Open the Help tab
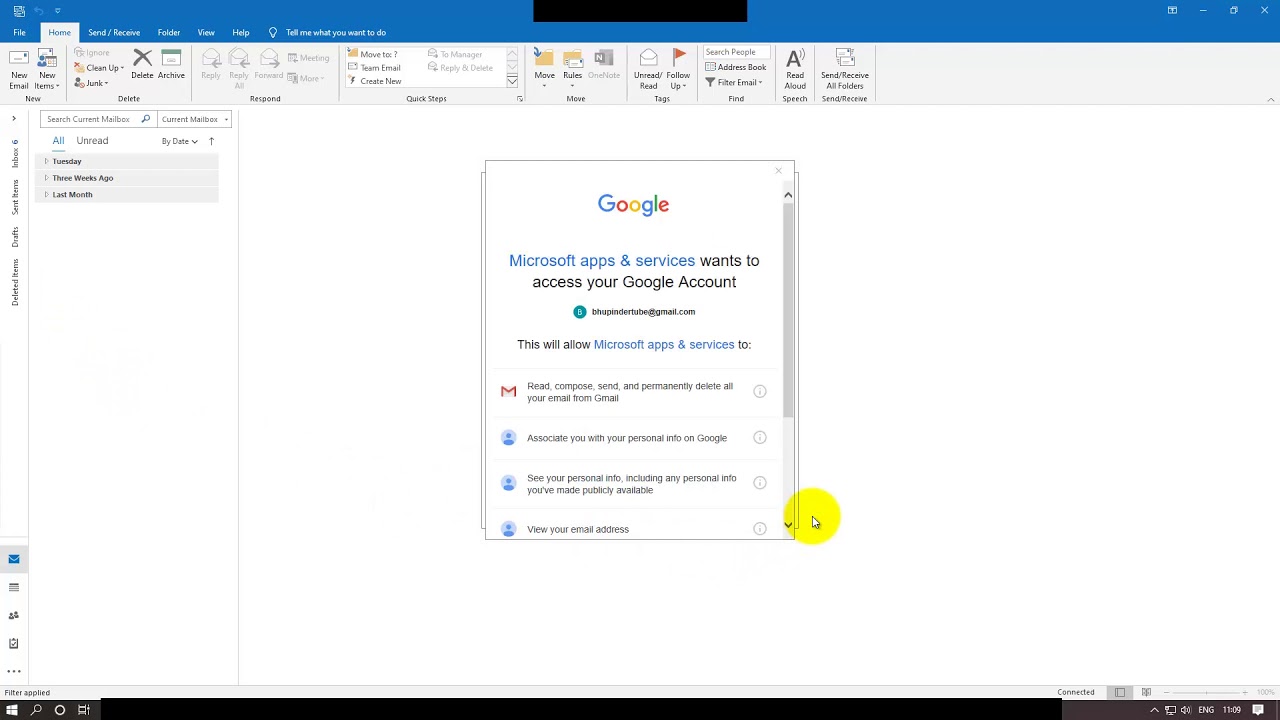 (x=241, y=32)
